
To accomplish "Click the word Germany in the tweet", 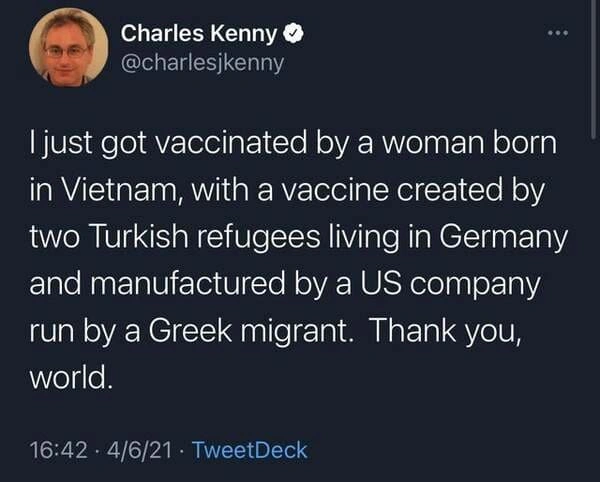I will point(504,238).
